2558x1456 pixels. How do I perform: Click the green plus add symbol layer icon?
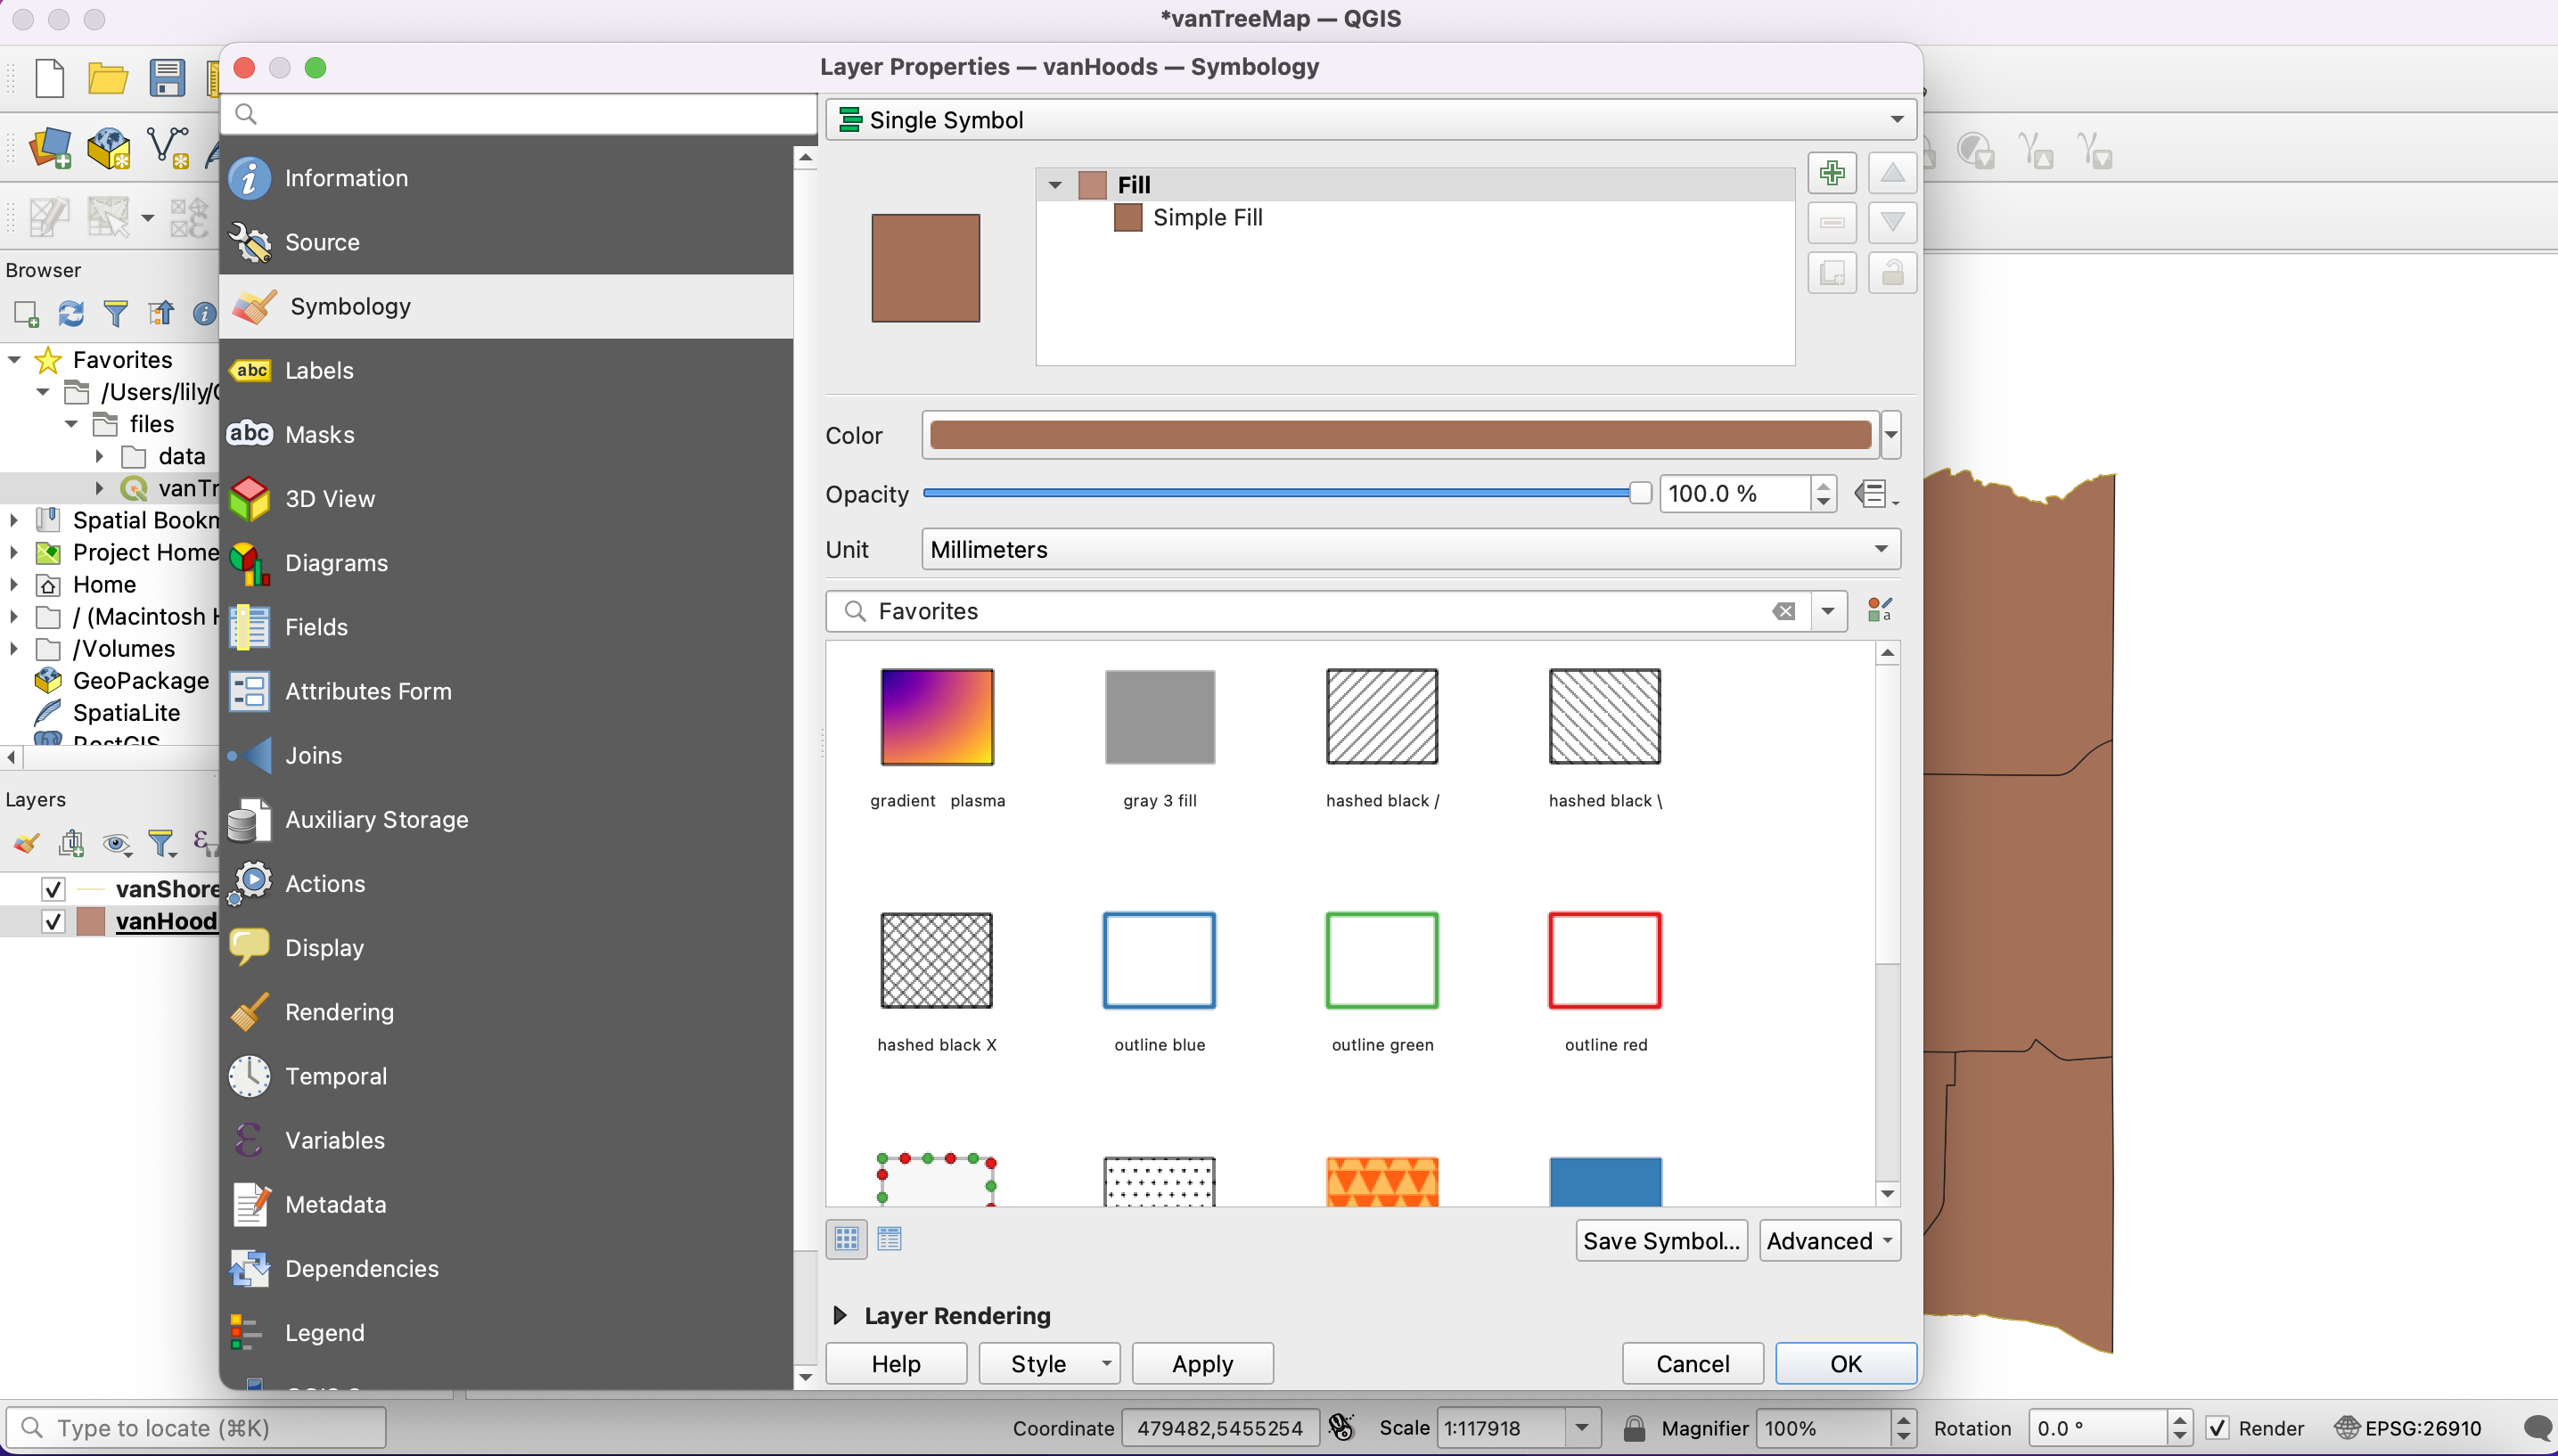tap(1831, 173)
